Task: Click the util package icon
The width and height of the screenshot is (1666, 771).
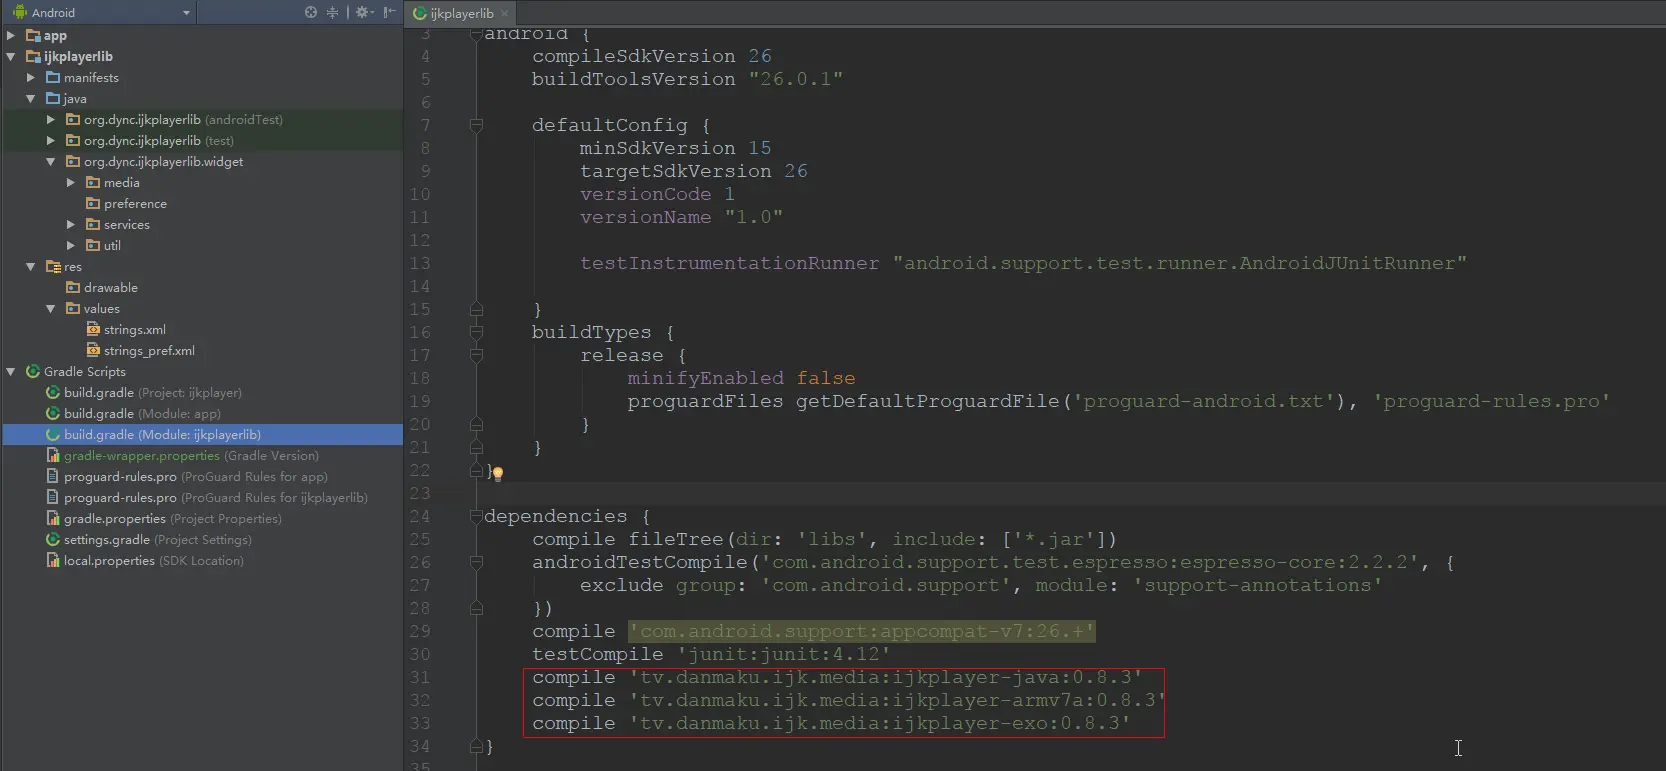Action: [93, 245]
